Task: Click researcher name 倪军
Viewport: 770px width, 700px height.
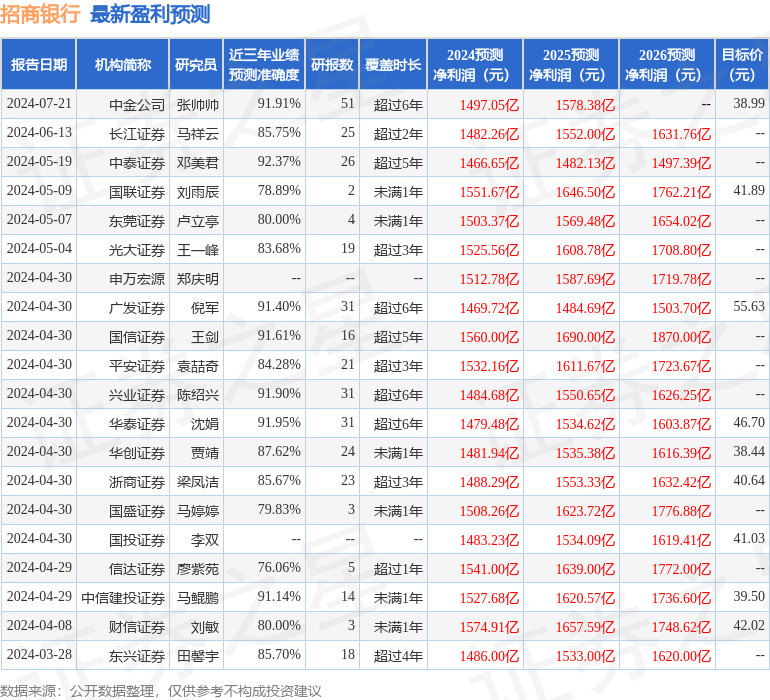Action: coord(205,308)
